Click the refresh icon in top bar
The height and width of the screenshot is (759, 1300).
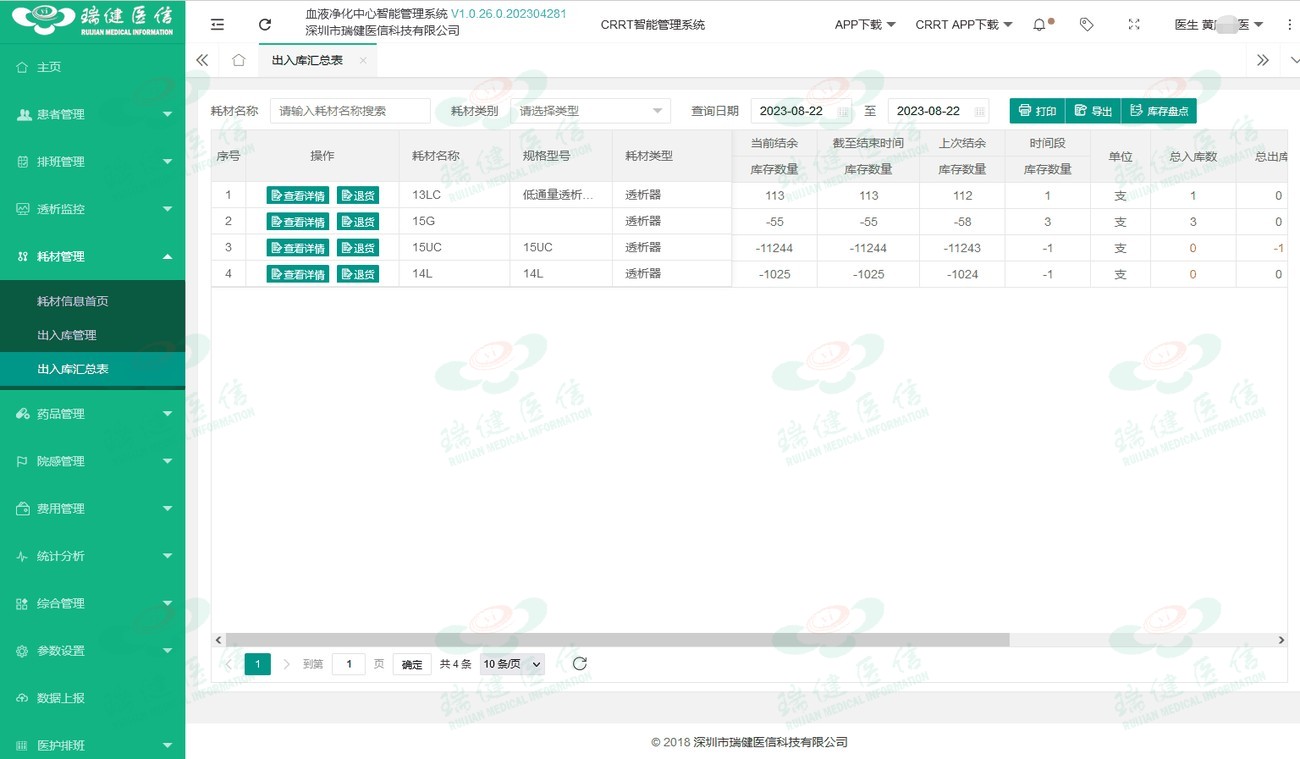click(265, 25)
